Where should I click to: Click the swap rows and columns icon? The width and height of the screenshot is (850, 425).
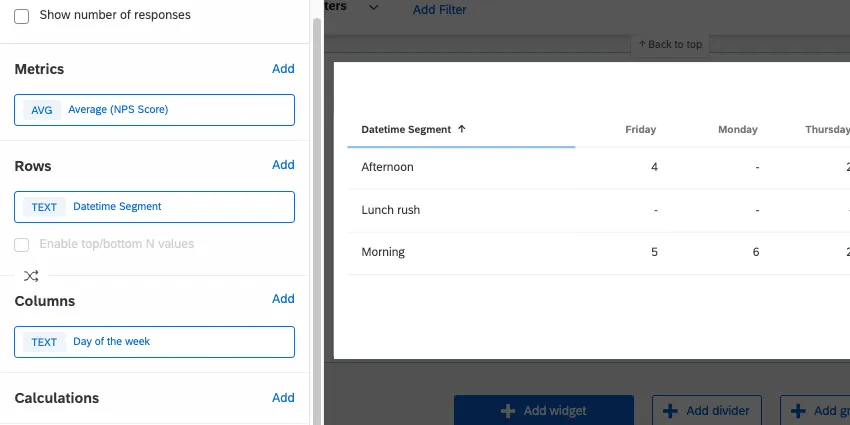(x=31, y=276)
